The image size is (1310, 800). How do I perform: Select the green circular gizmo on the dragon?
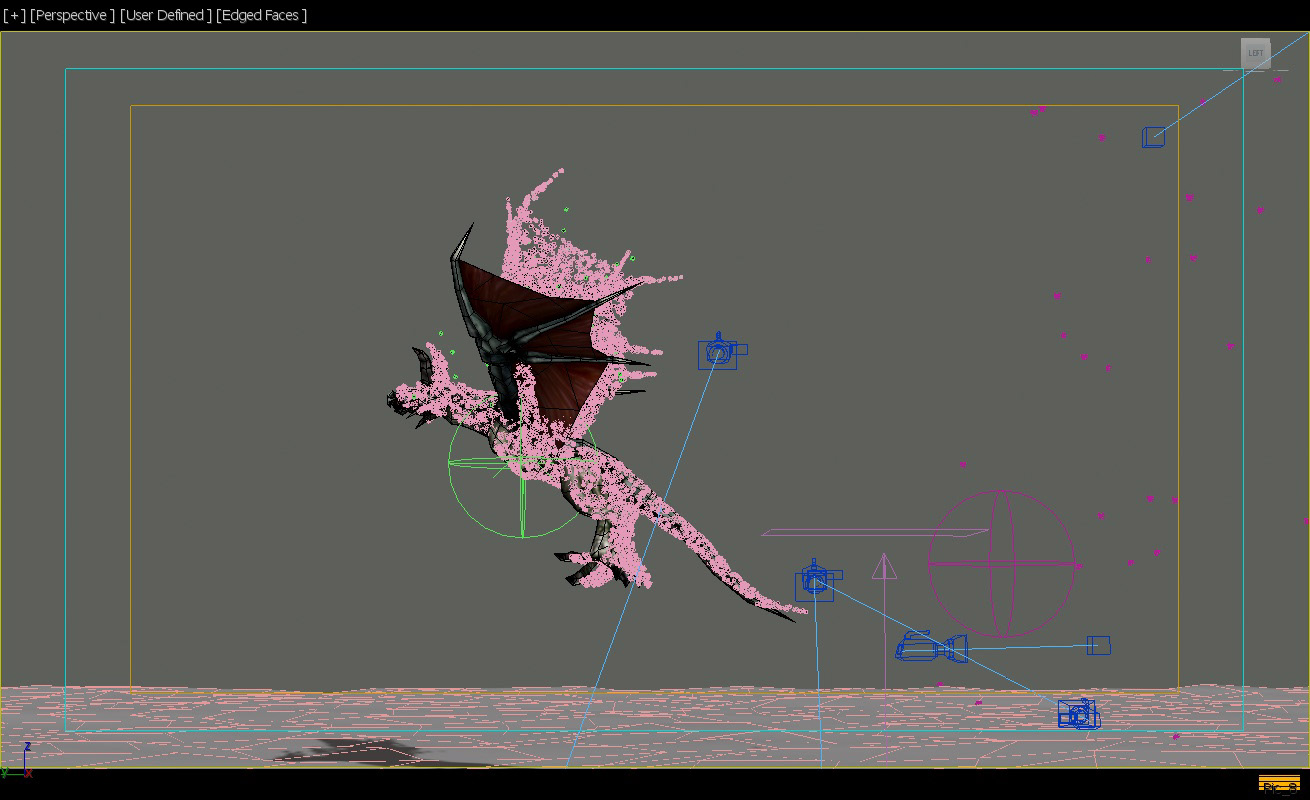point(522,463)
